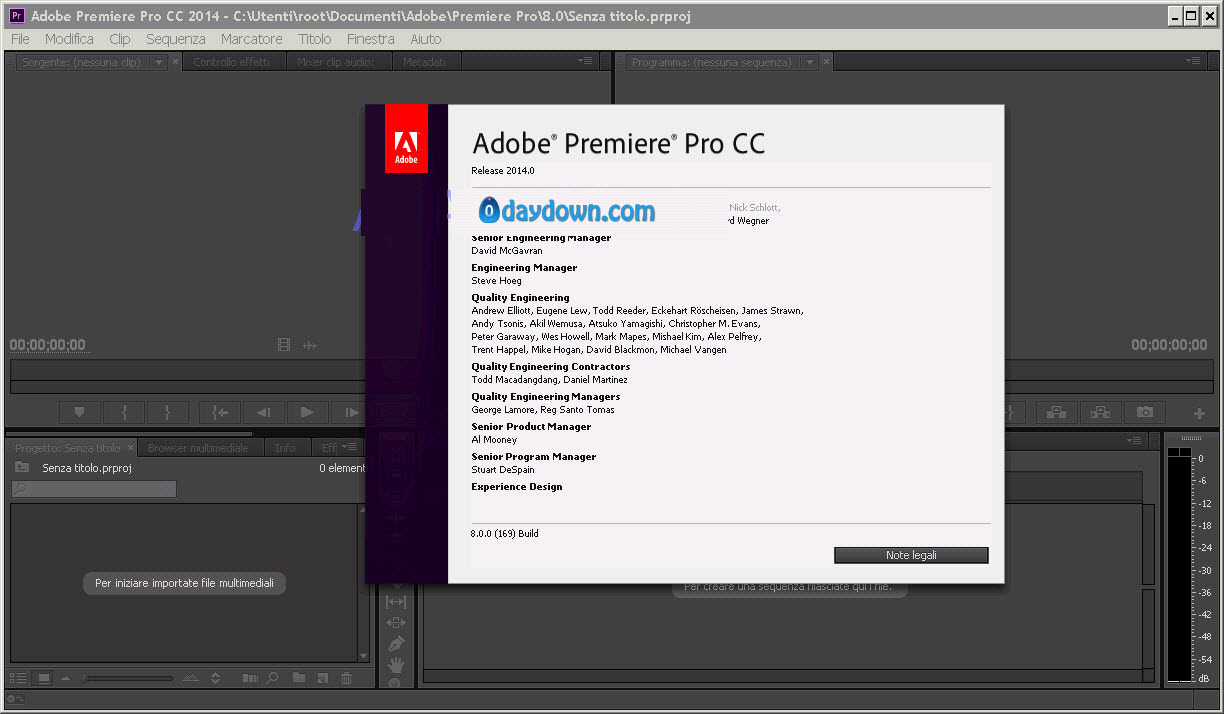Click the Source monitor Go to In button
The height and width of the screenshot is (714, 1224).
pyautogui.click(x=220, y=412)
